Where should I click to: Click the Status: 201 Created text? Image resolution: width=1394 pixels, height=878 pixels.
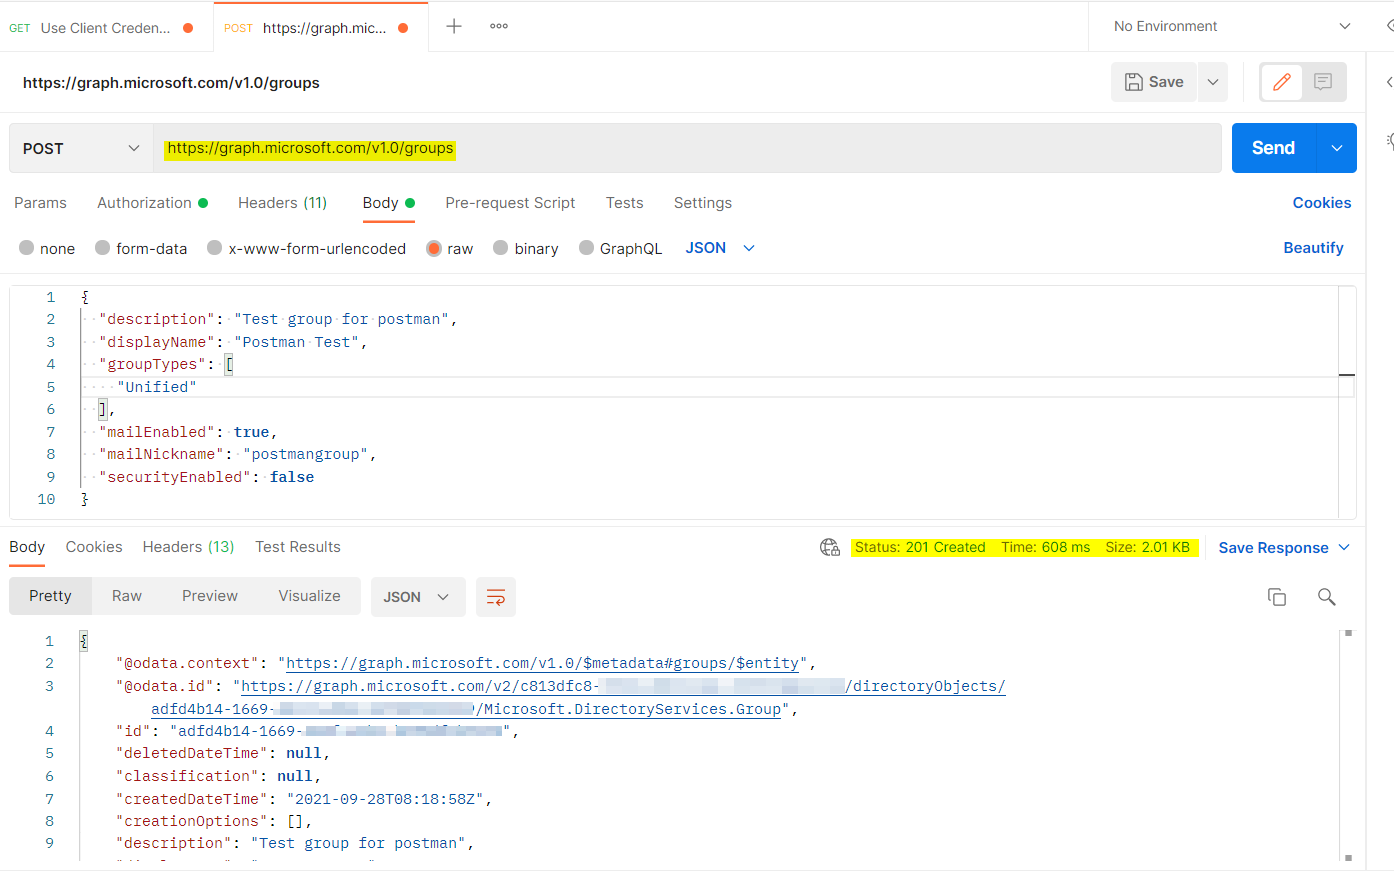coord(920,547)
